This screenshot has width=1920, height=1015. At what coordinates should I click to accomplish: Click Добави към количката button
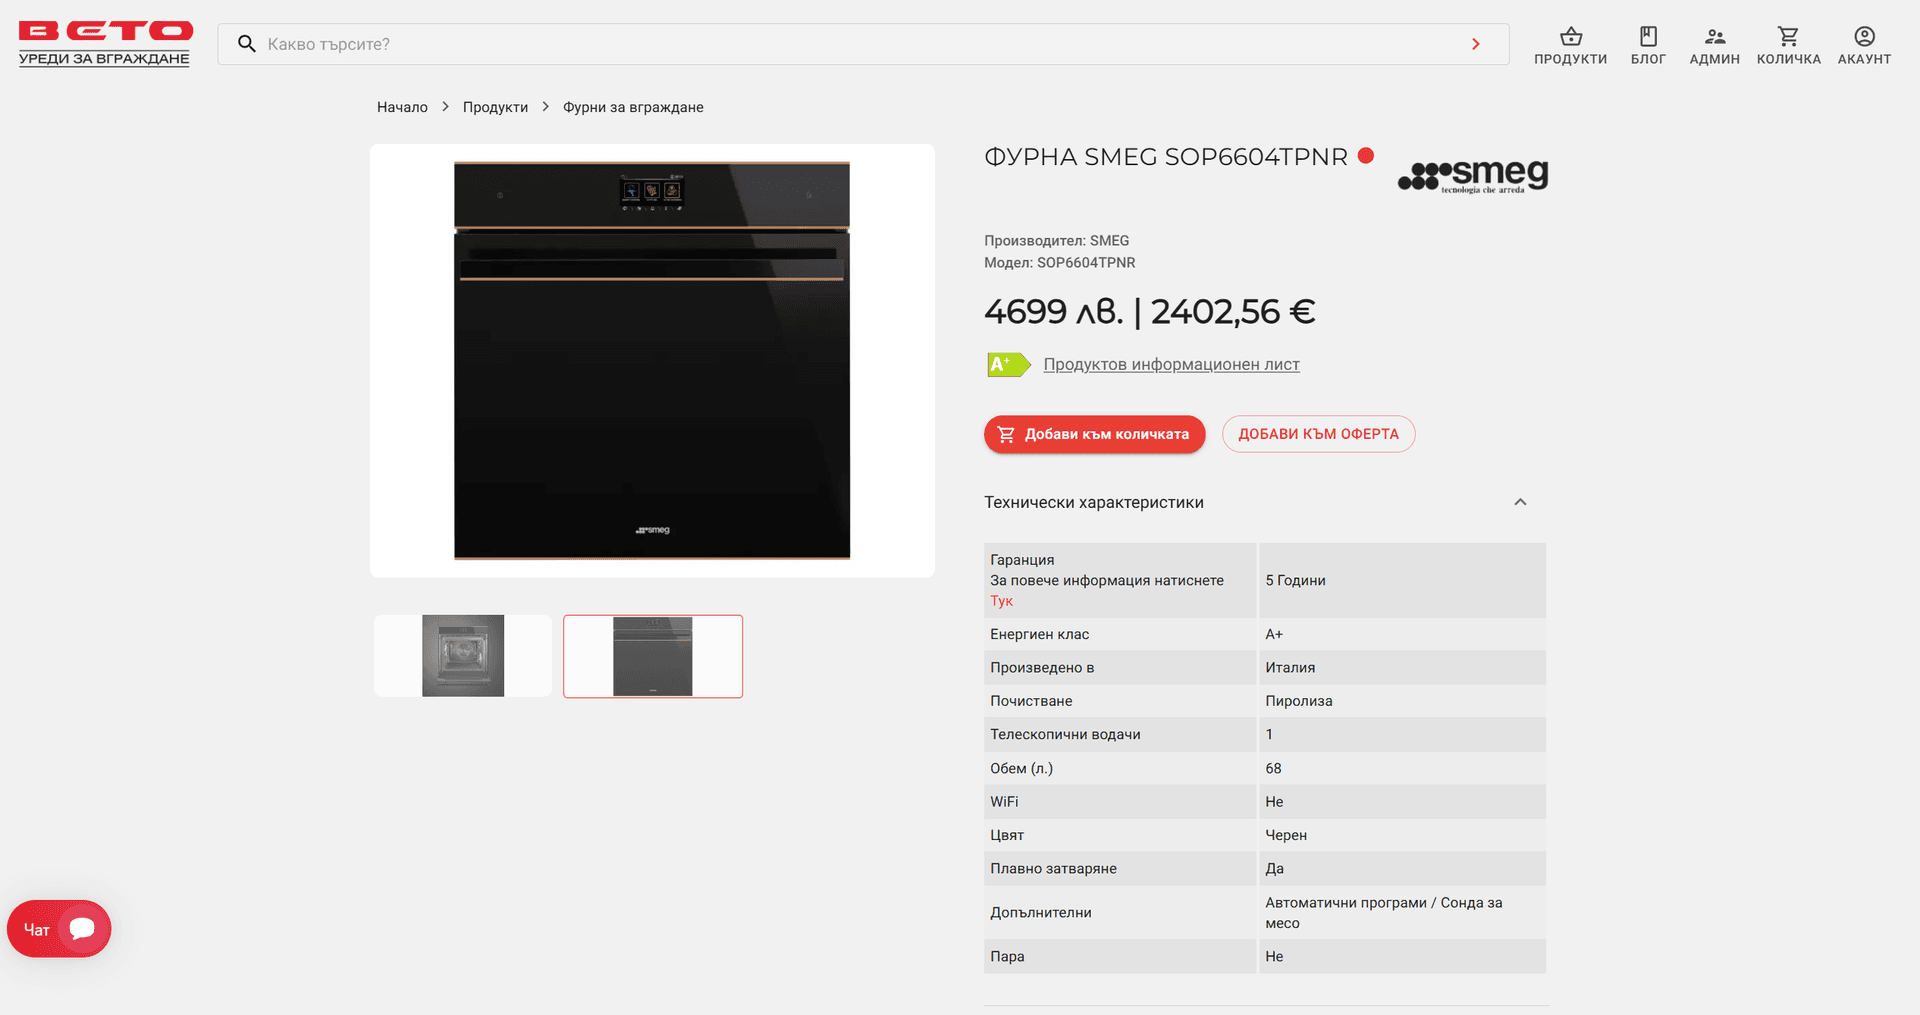pyautogui.click(x=1094, y=434)
